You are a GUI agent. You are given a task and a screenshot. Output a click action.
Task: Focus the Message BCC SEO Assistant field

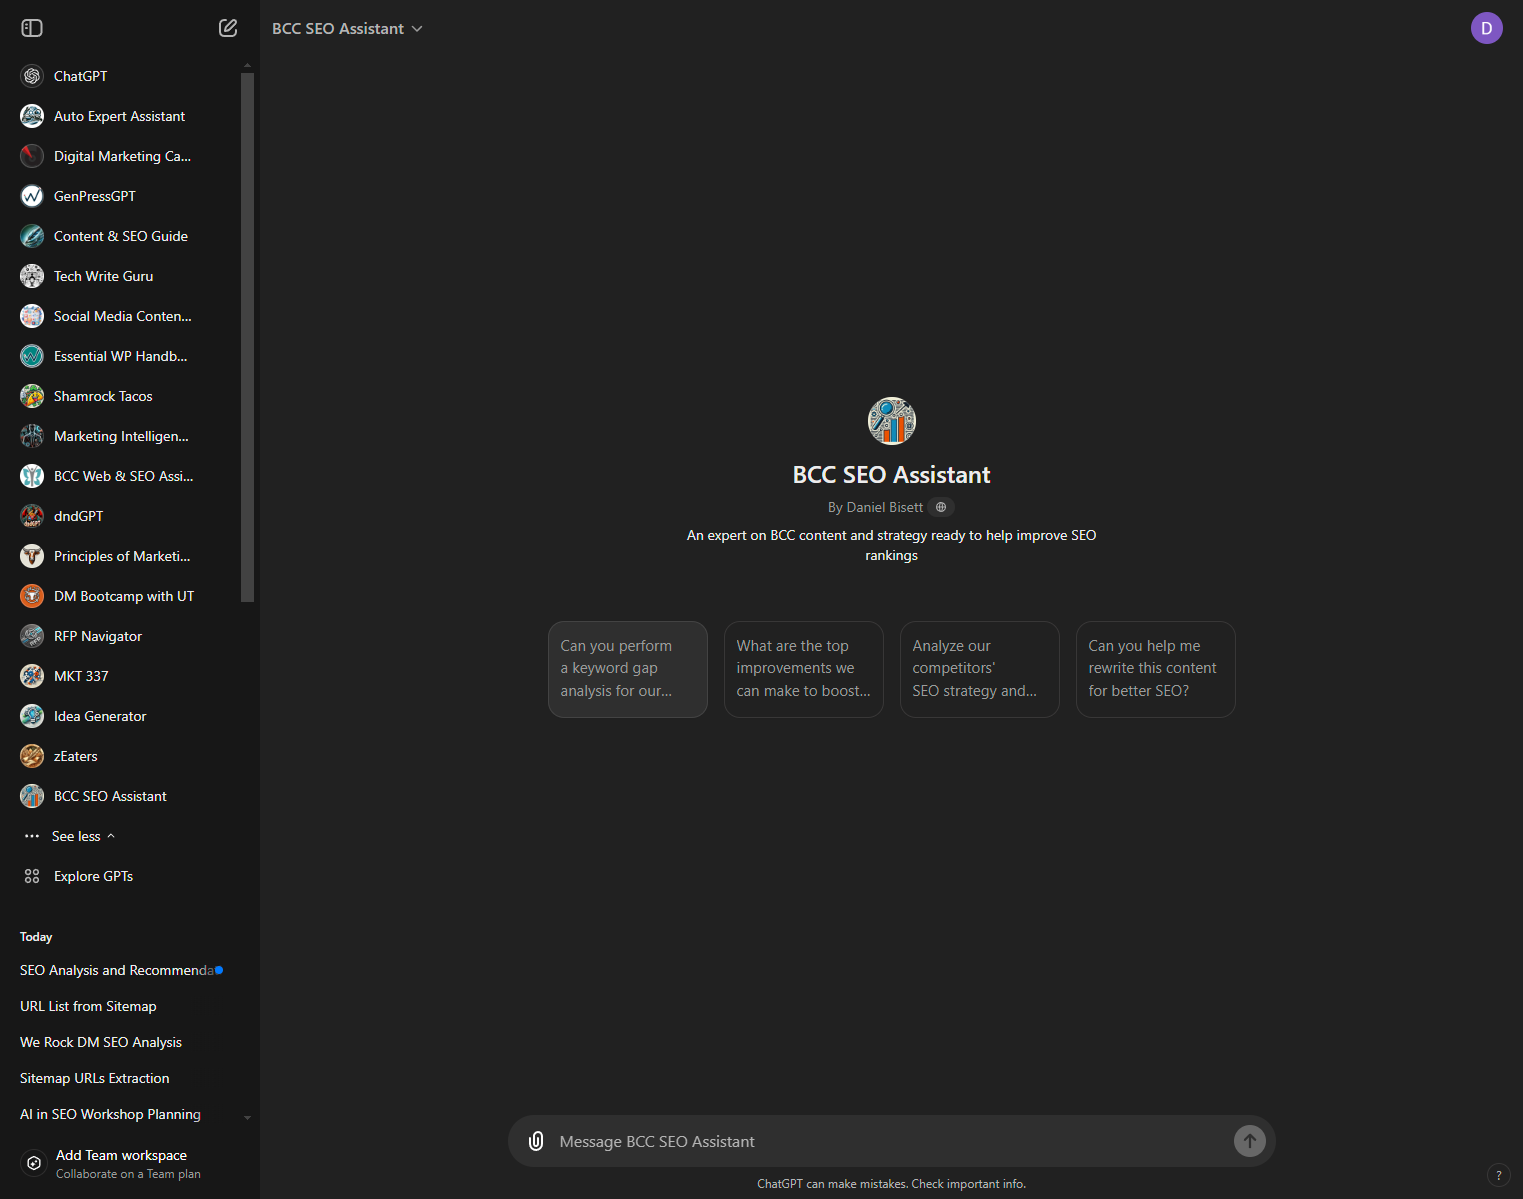(x=890, y=1141)
